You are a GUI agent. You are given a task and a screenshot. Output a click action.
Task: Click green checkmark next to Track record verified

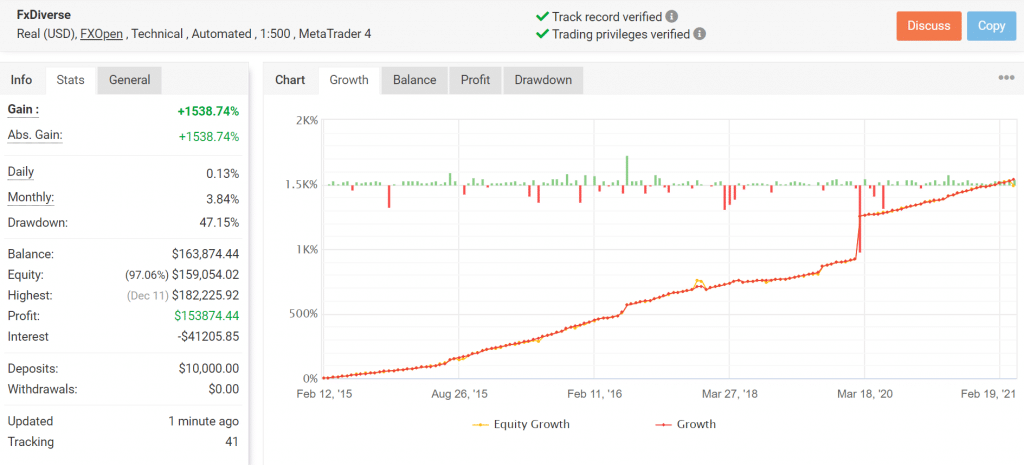coord(542,16)
